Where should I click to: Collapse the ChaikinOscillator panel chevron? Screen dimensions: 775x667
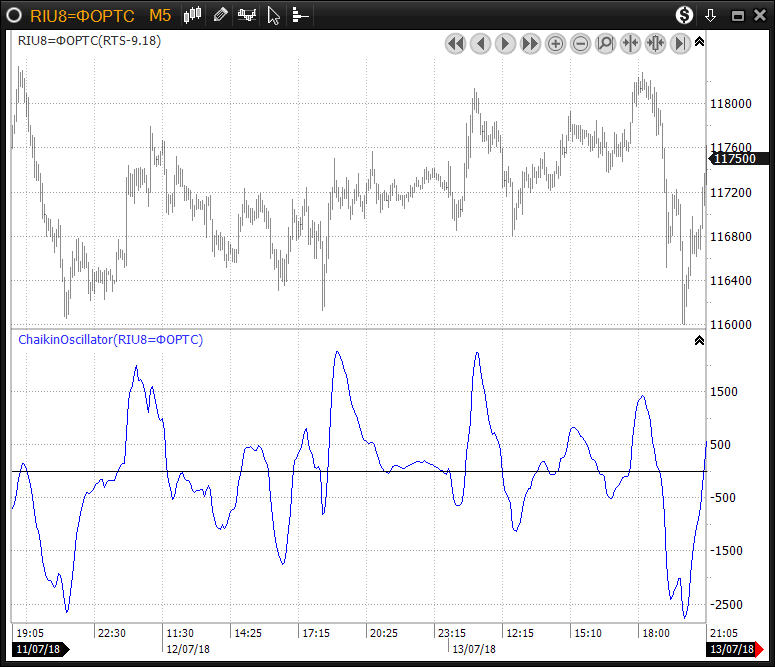[x=699, y=341]
